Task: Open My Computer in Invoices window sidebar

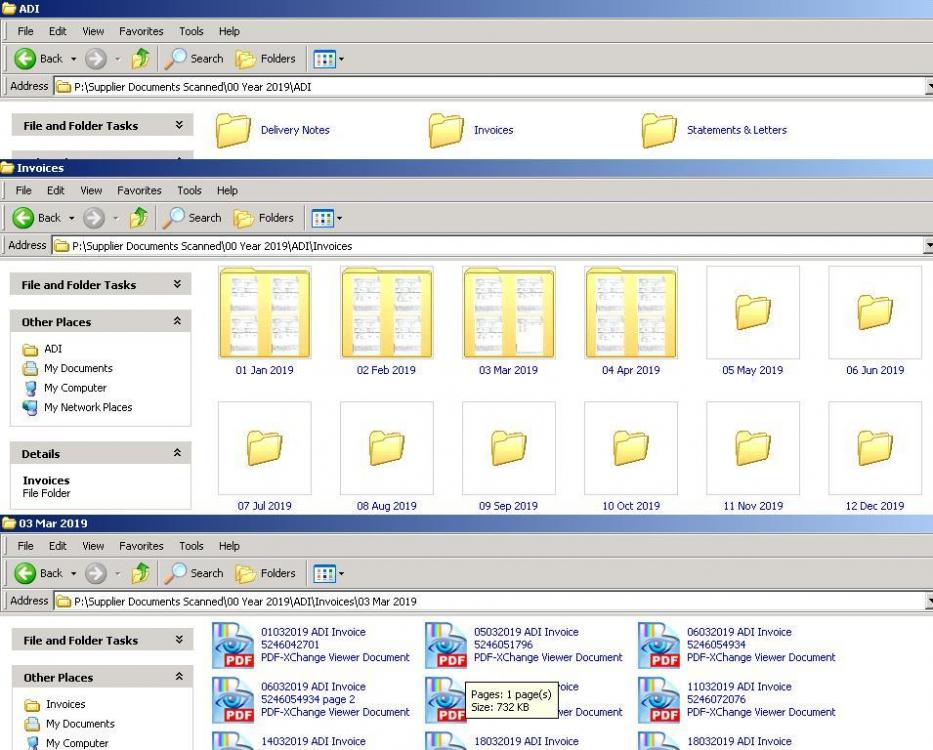Action: 65,388
